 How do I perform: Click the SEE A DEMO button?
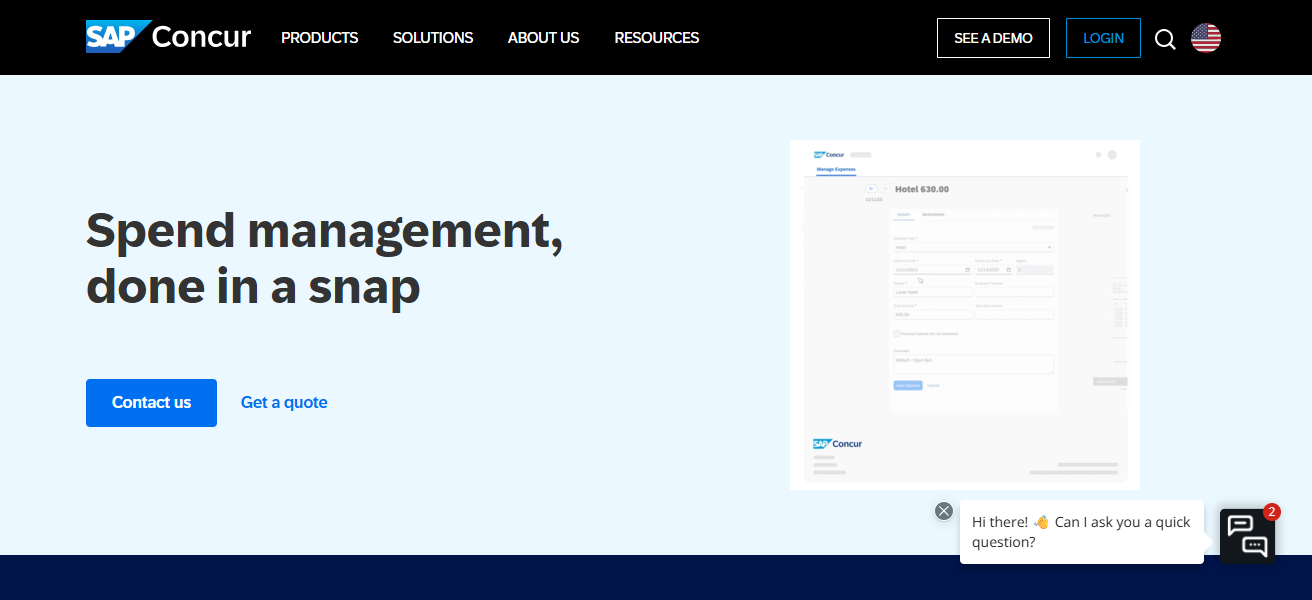(x=993, y=37)
